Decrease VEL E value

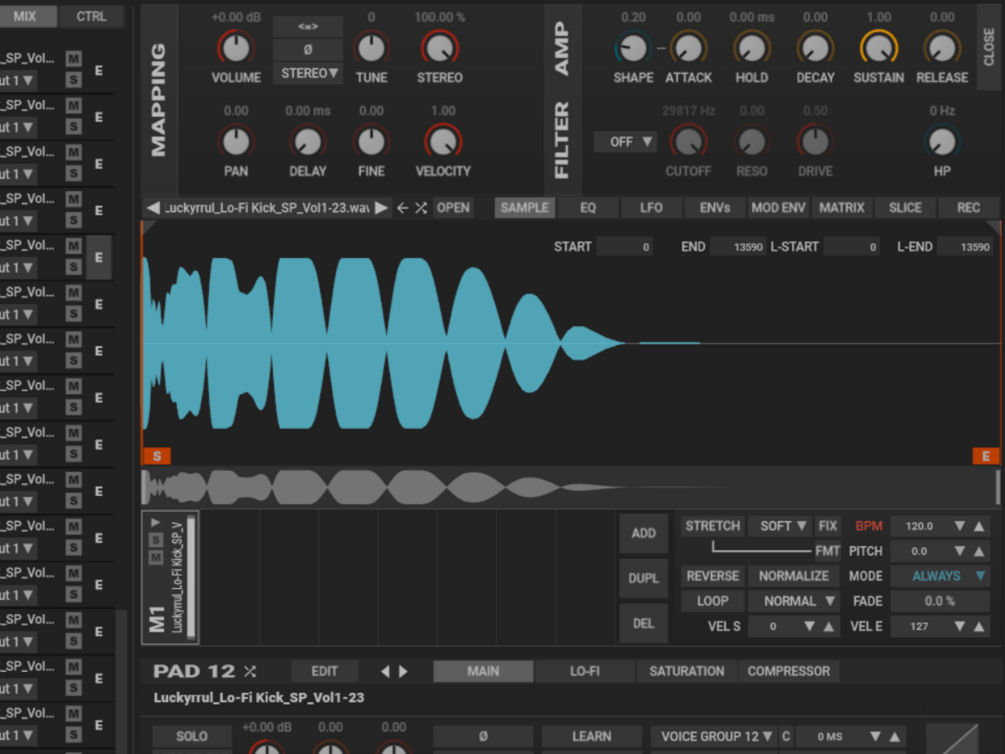pyautogui.click(x=959, y=626)
